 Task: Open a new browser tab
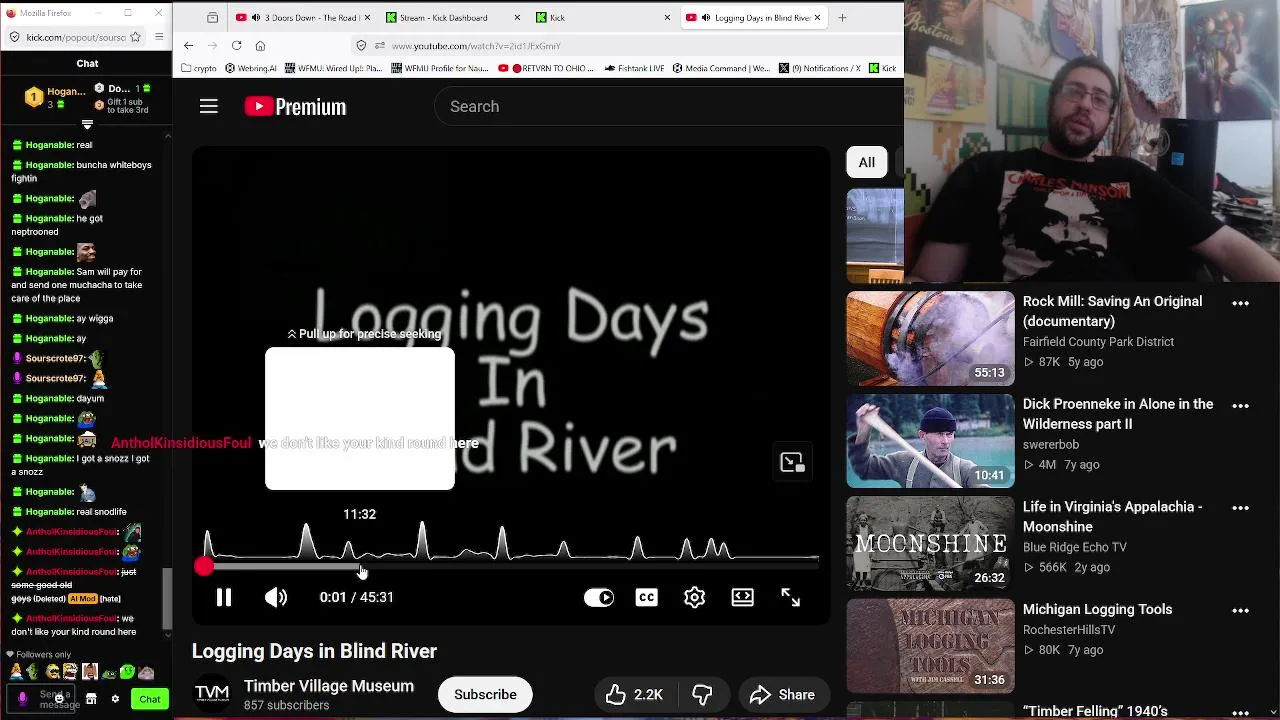(842, 17)
